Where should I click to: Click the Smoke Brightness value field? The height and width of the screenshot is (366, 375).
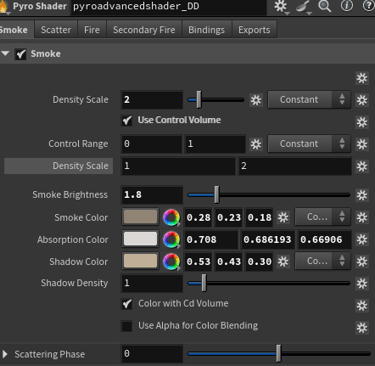click(x=152, y=195)
